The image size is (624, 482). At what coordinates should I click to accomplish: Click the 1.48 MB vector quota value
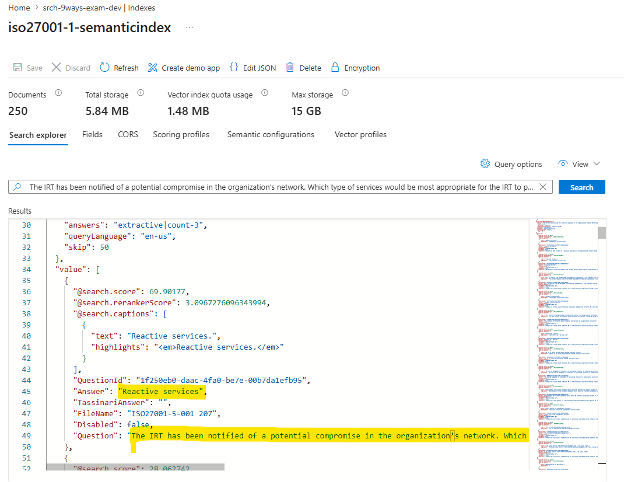point(188,111)
